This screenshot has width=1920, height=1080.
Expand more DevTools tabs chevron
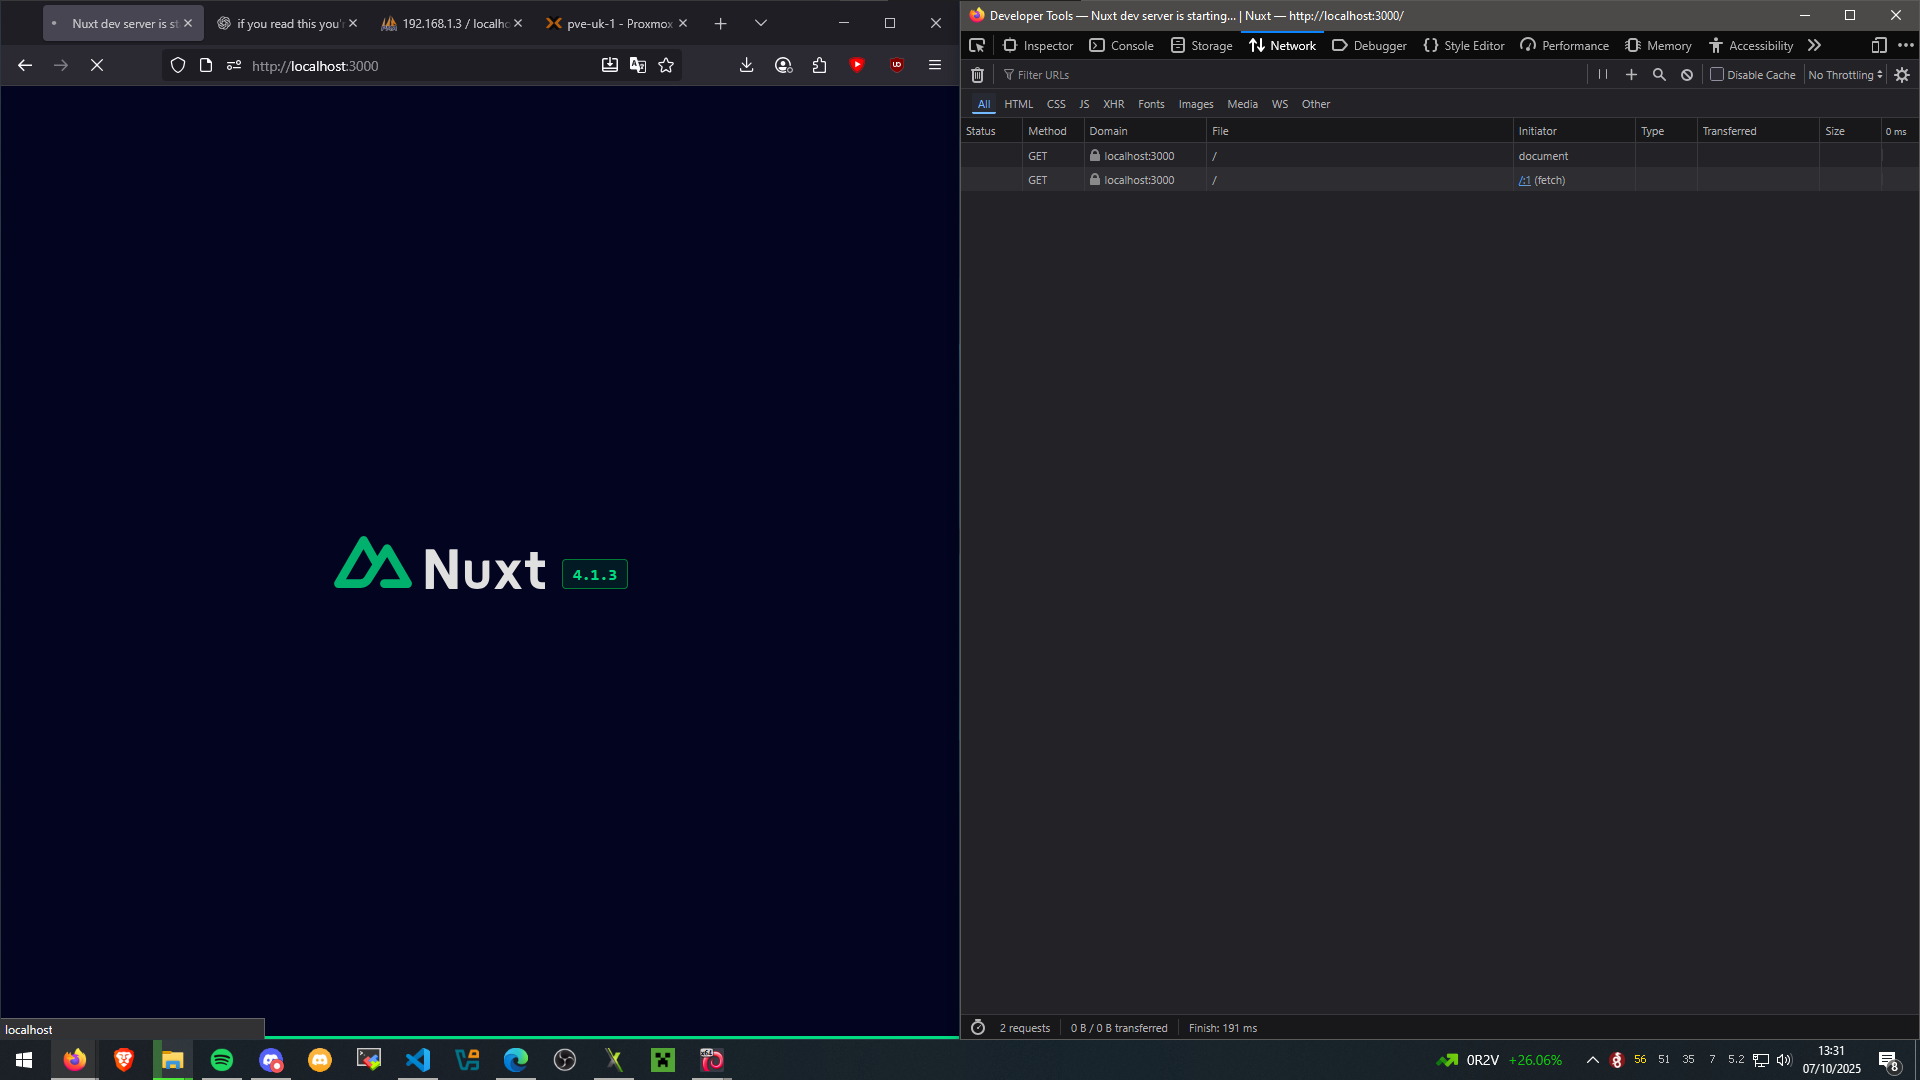pyautogui.click(x=1814, y=45)
